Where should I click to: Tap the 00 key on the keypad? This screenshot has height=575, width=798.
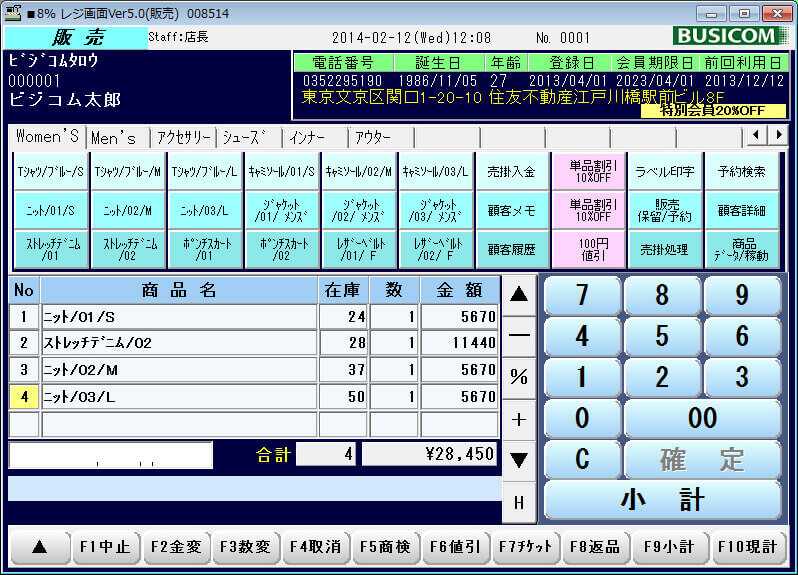[702, 418]
